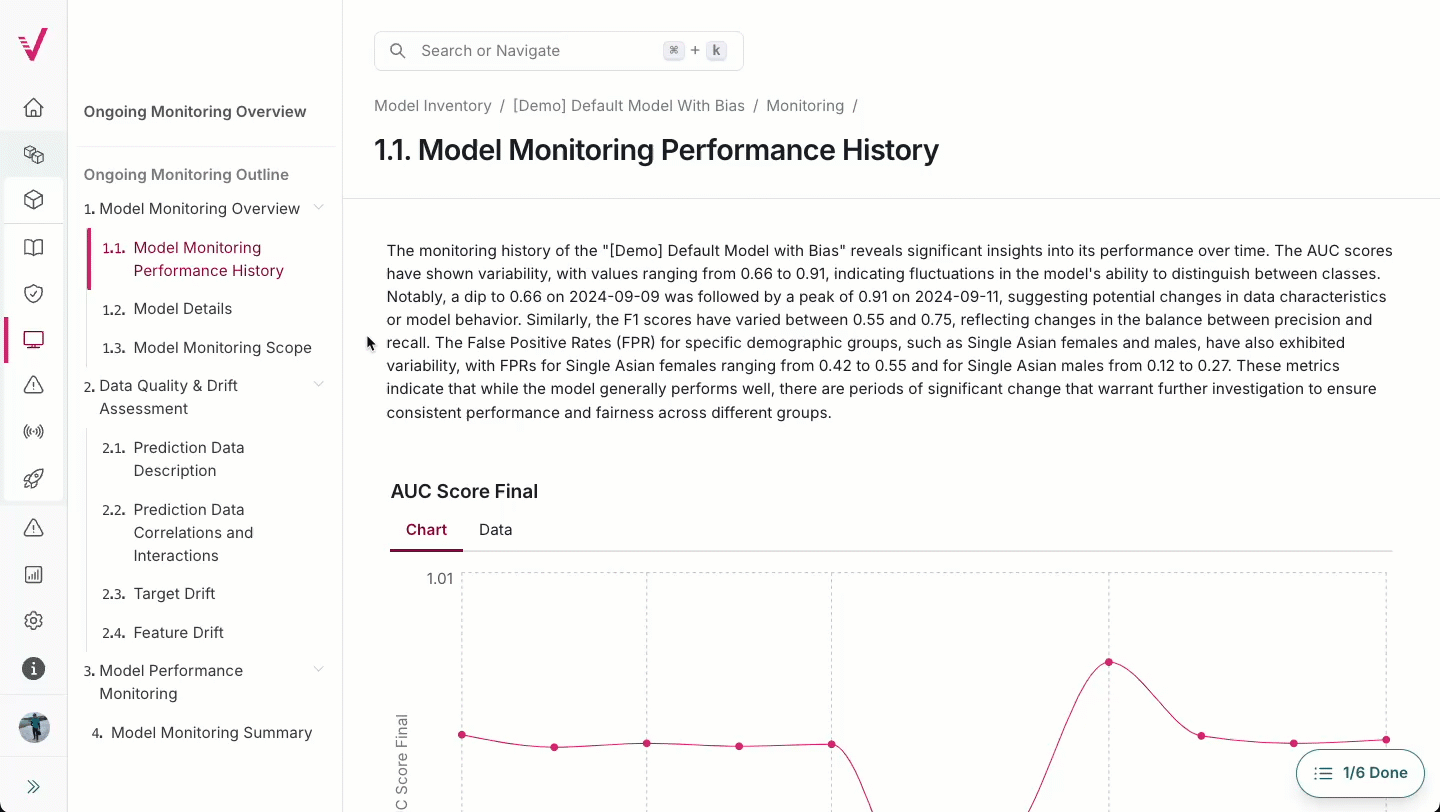Open the bar chart analytics icon
The height and width of the screenshot is (812, 1440).
[33, 574]
